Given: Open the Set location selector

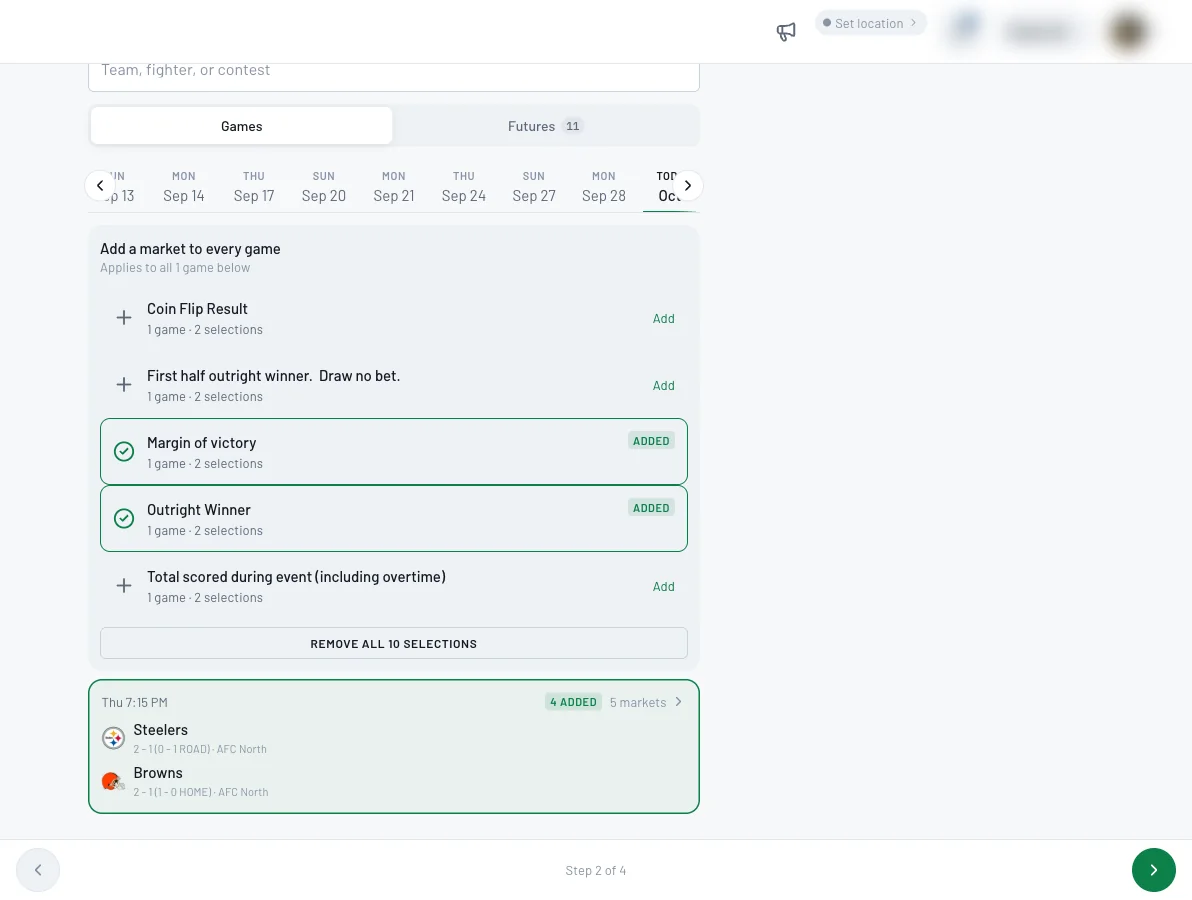Looking at the screenshot, I should coord(870,23).
